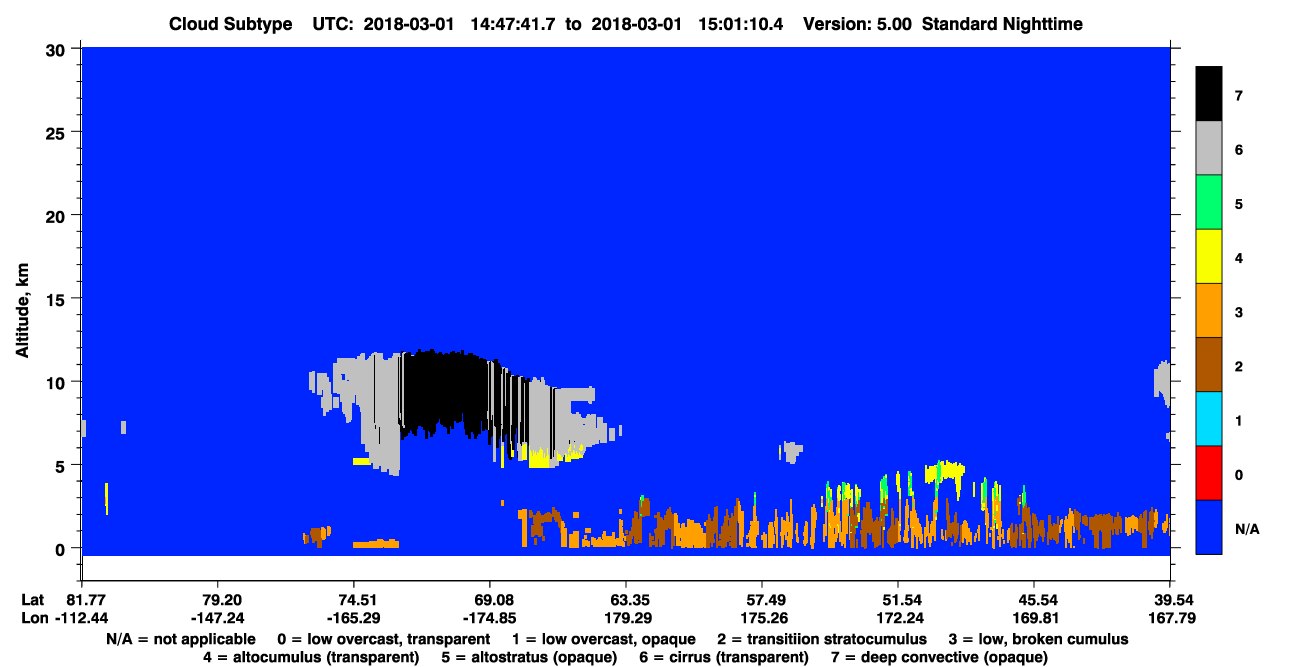Select the yellow legend swatch labeled 4
The width and height of the screenshot is (1300, 667).
click(x=1209, y=257)
